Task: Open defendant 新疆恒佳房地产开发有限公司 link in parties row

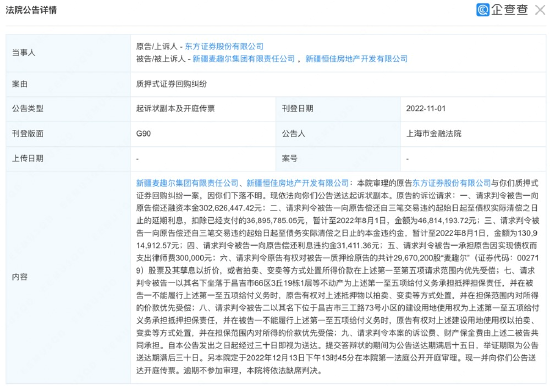Action: tap(356, 59)
